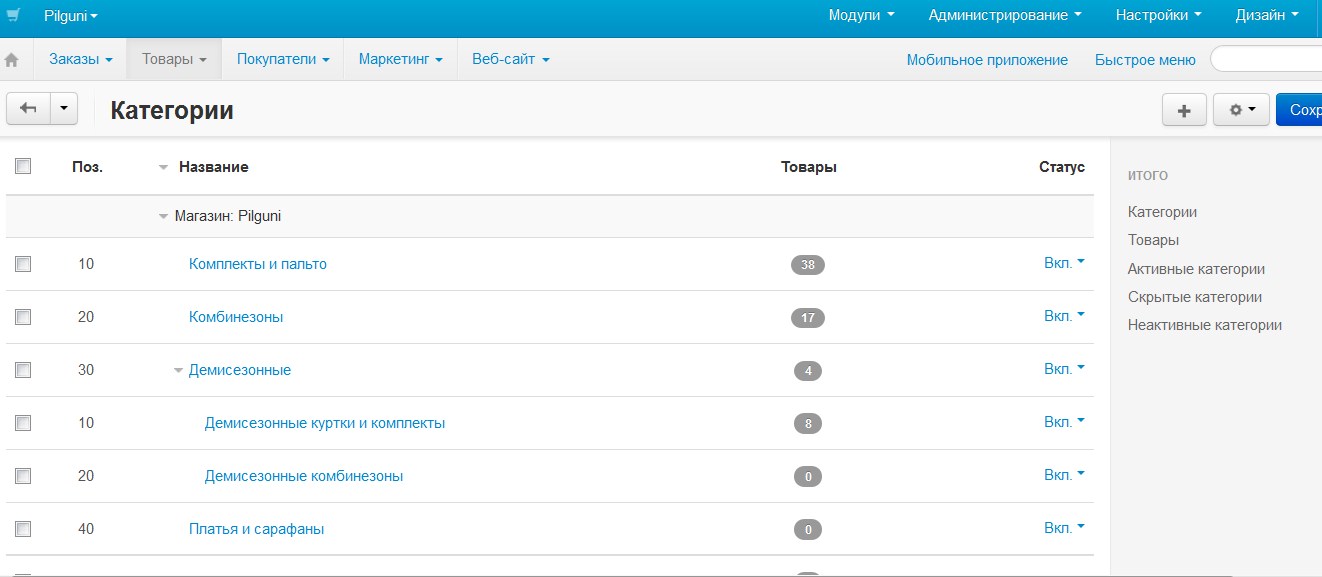Click the 38 products badge for Комплекты и пальто
This screenshot has height=577, width=1322.
coord(808,265)
